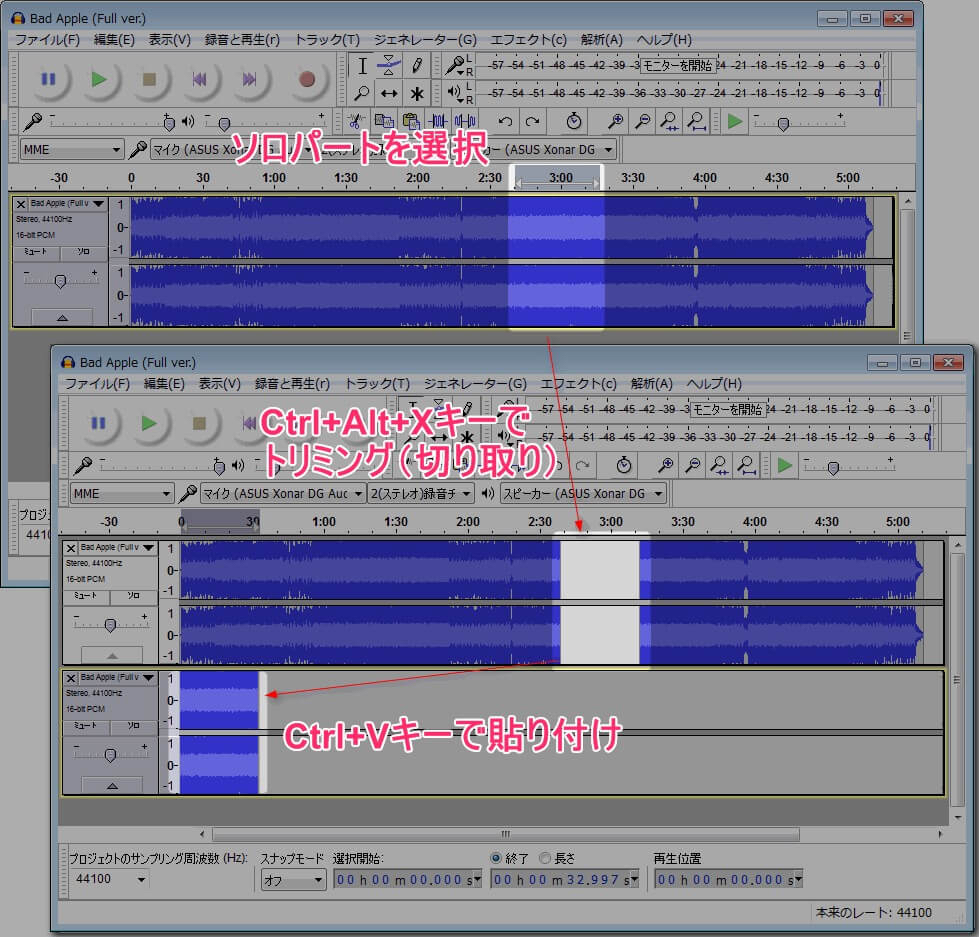This screenshot has width=979, height=937.
Task: Open project rate 44100 dropdown
Action: (x=110, y=879)
